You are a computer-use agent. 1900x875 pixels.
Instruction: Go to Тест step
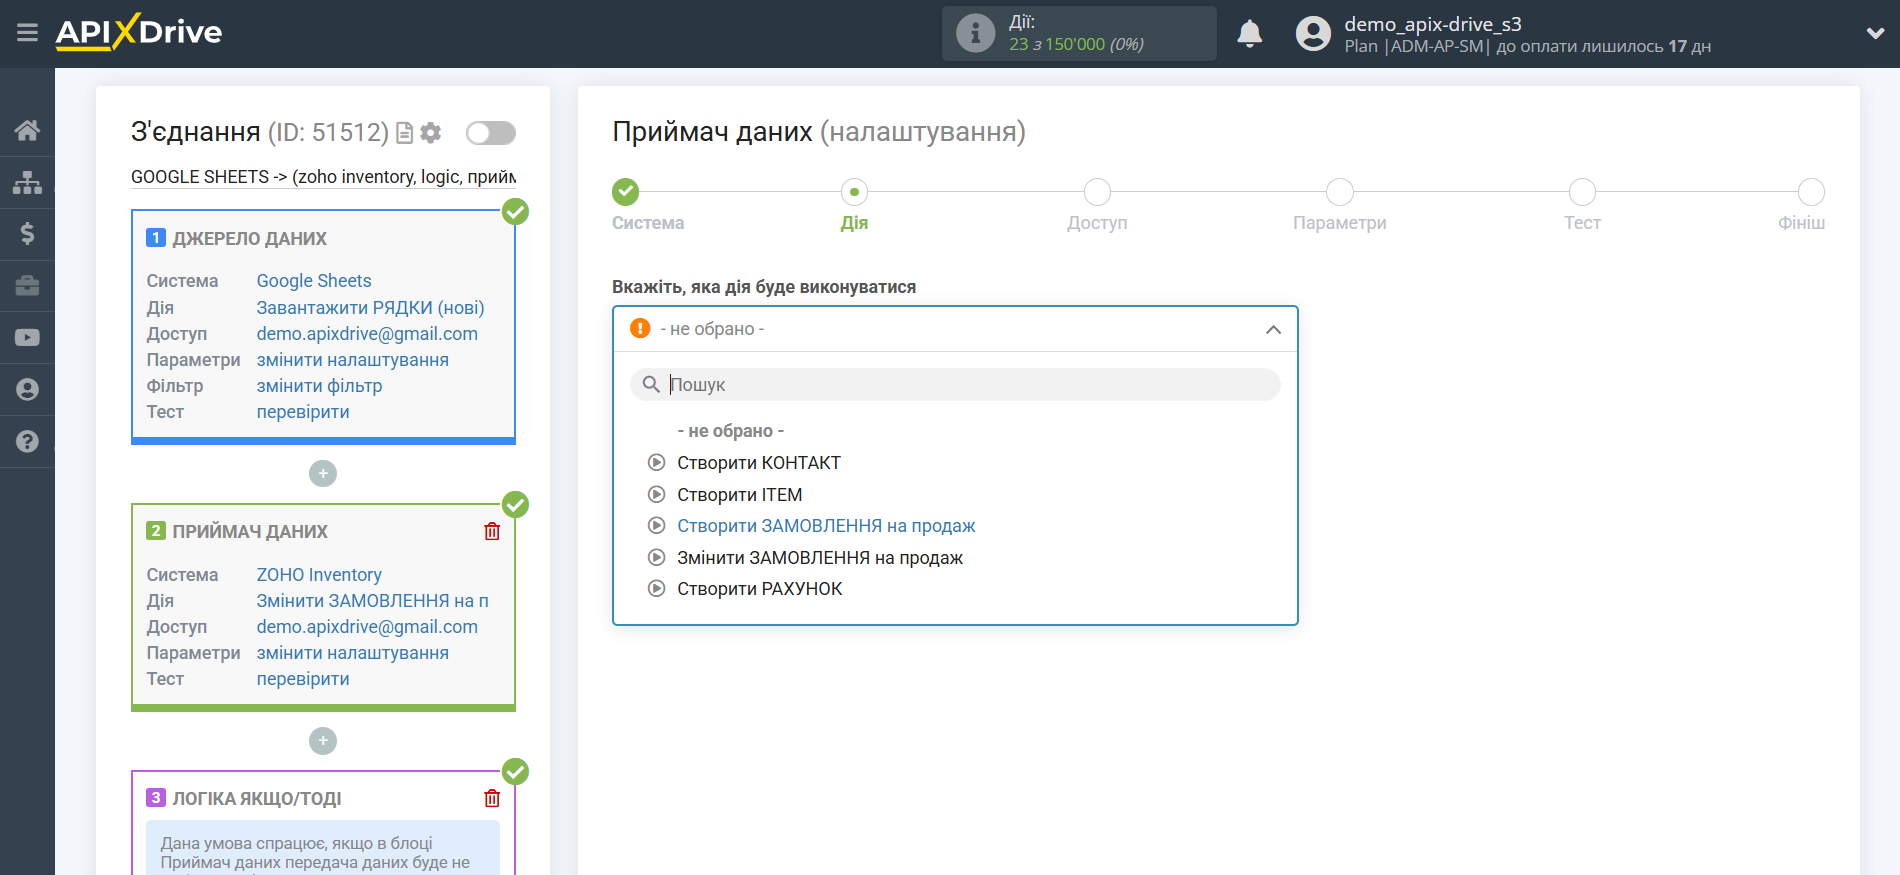(x=1582, y=192)
